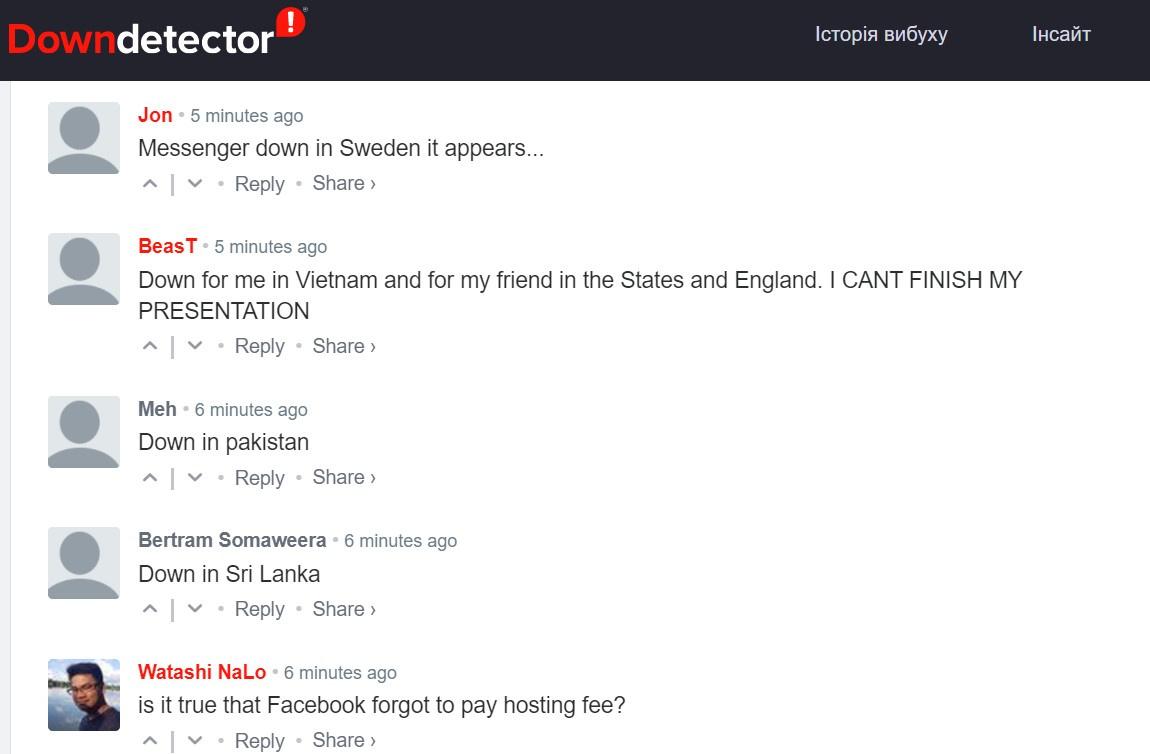This screenshot has width=1150, height=754.
Task: Open Share menu under Bertram Somaweera's comment
Action: coord(344,609)
